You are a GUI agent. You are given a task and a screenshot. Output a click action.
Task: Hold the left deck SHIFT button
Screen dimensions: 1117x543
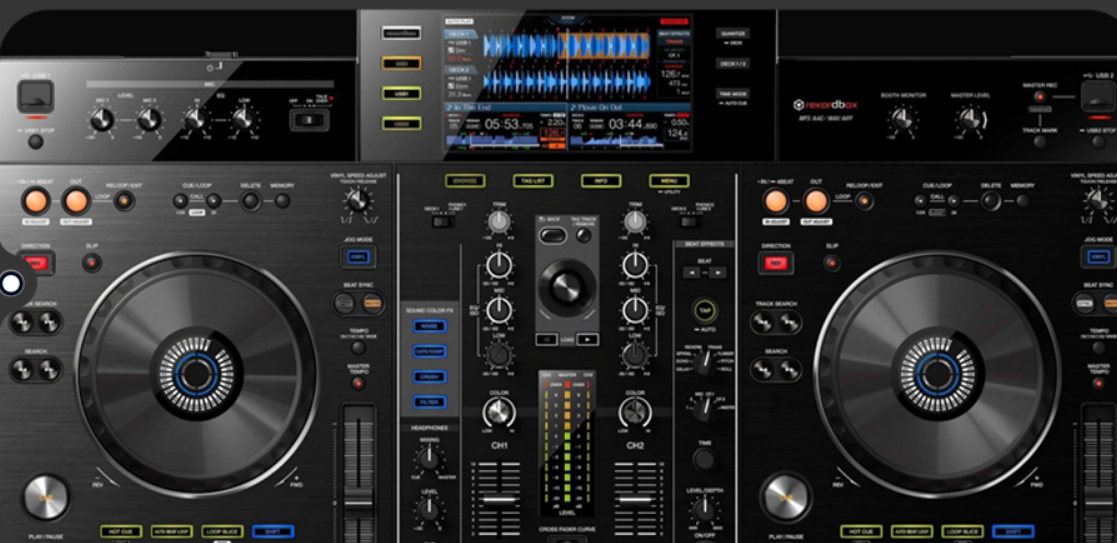[x=273, y=532]
